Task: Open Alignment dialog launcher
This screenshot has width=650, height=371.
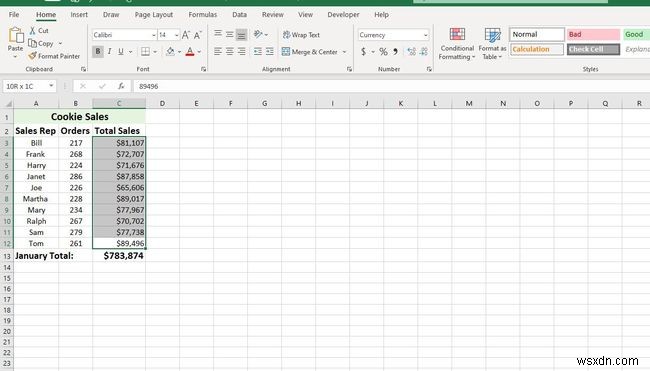Action: pyautogui.click(x=349, y=69)
